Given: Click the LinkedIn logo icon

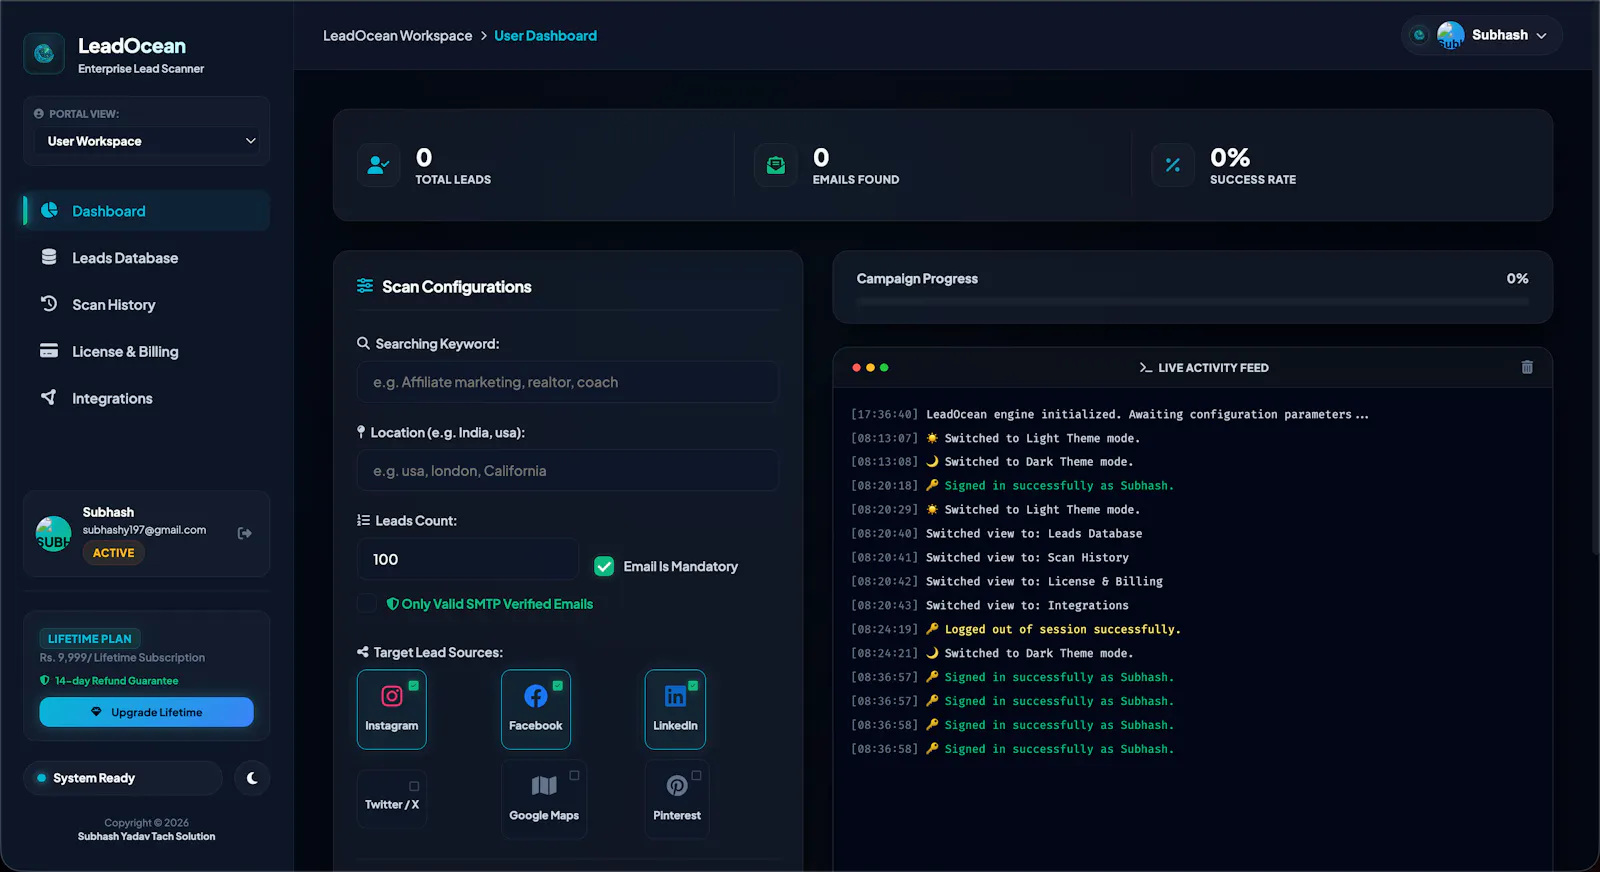Looking at the screenshot, I should pos(675,695).
